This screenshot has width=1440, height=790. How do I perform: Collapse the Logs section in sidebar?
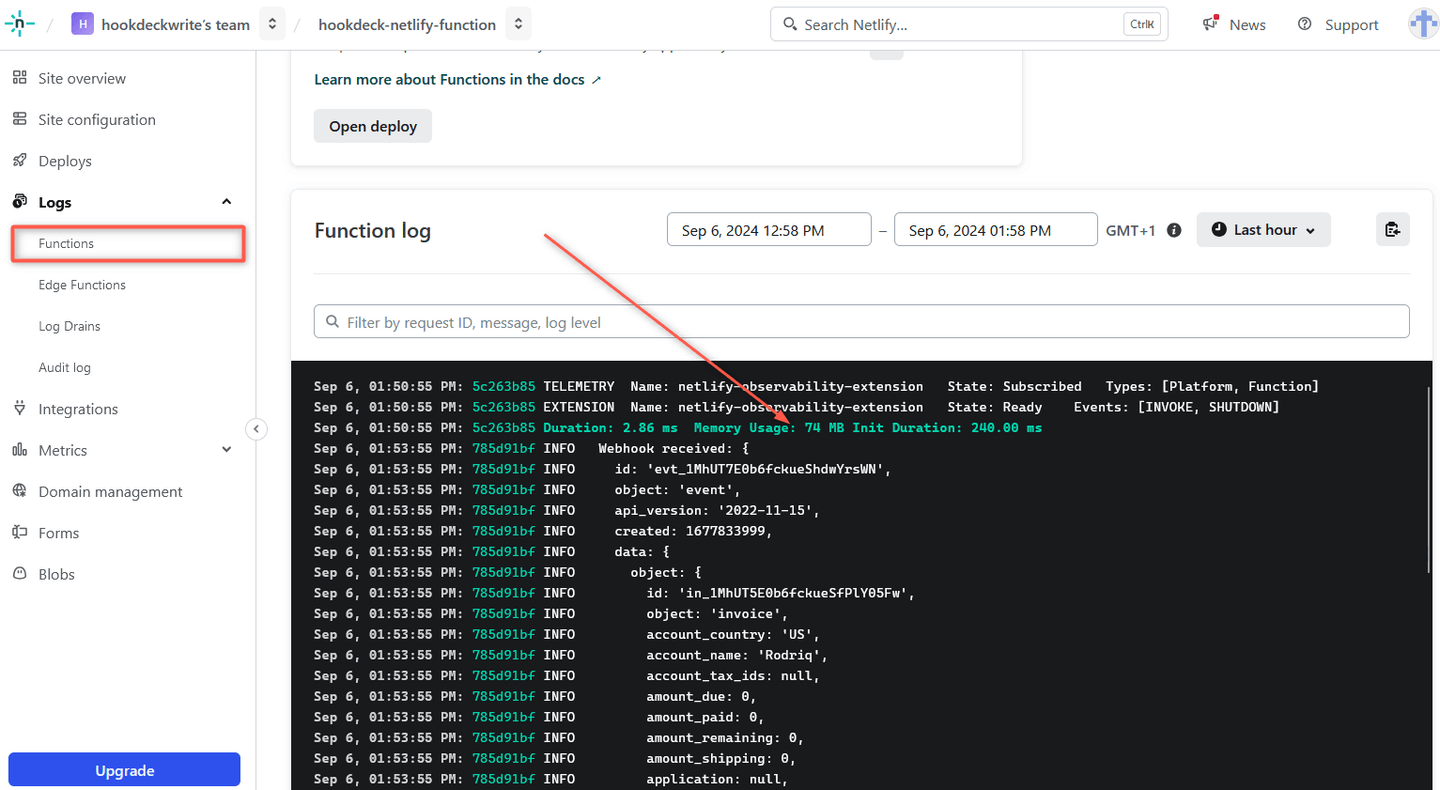click(226, 201)
